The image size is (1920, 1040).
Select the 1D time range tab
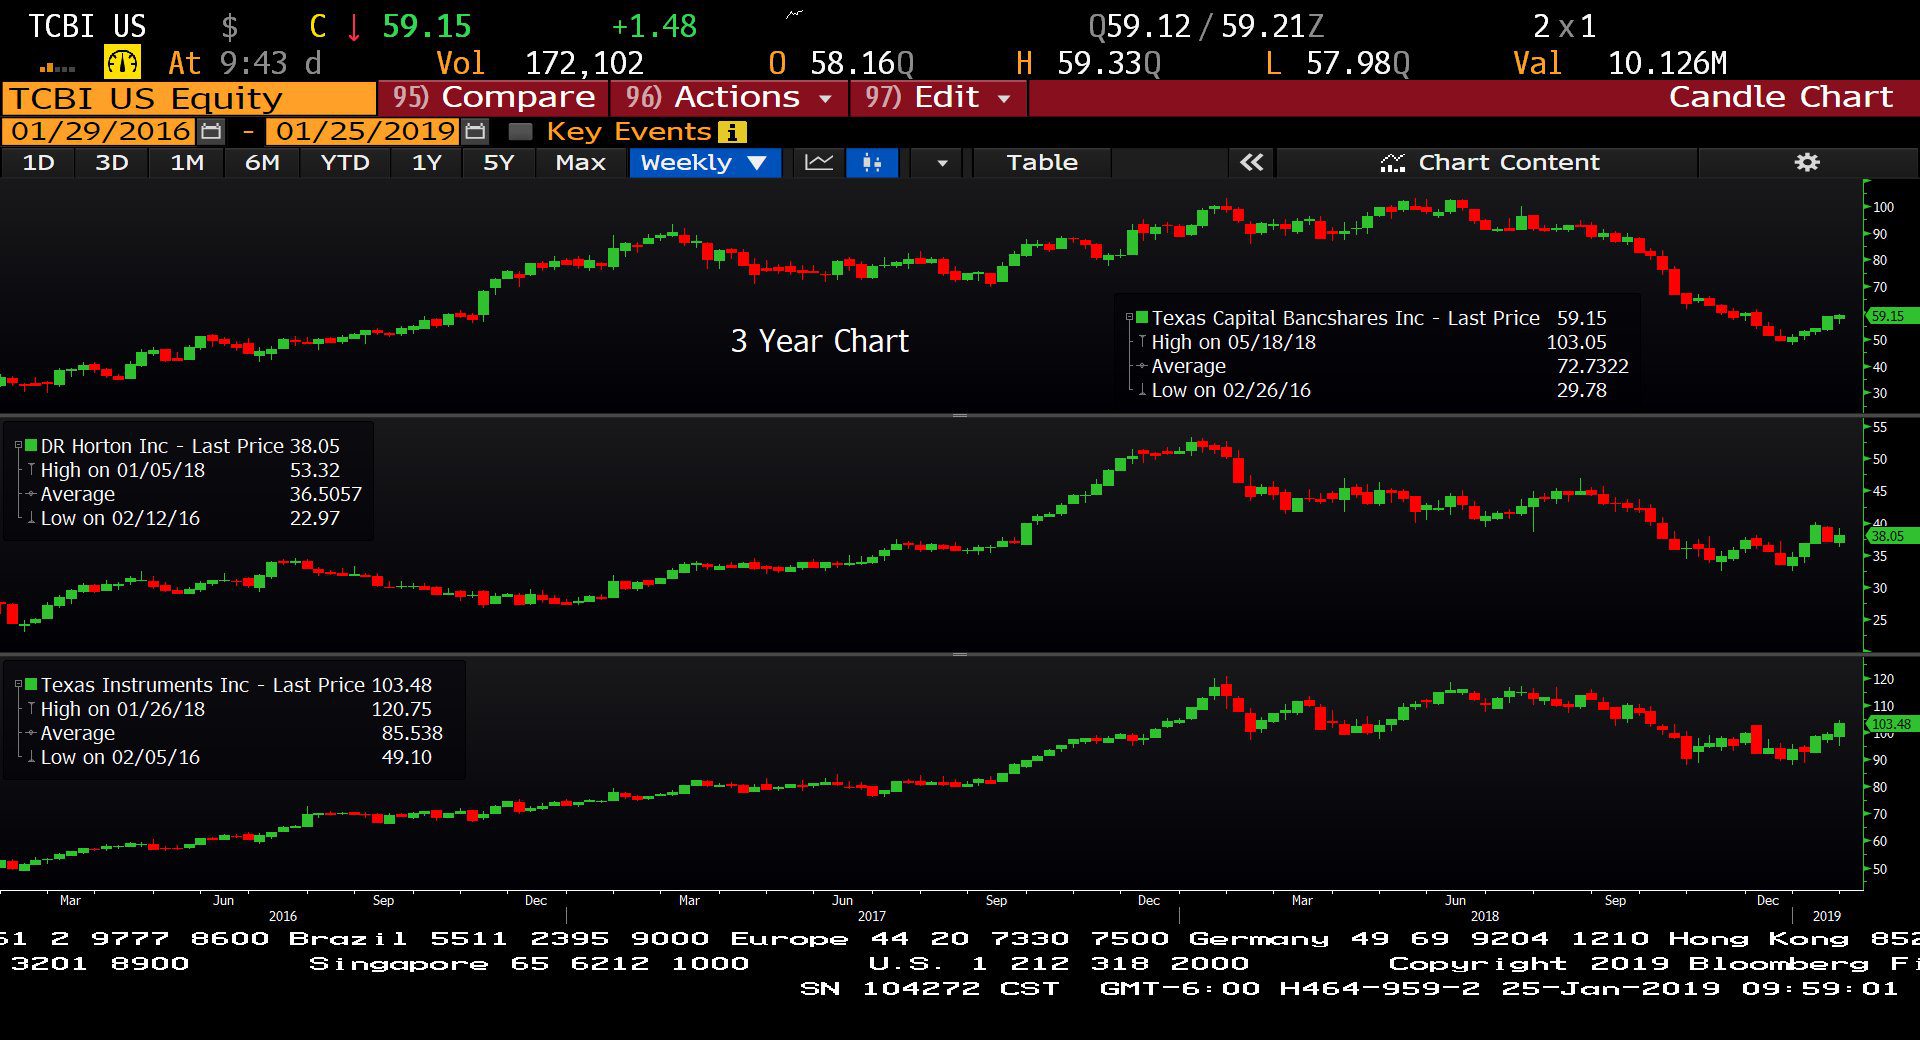[38, 162]
